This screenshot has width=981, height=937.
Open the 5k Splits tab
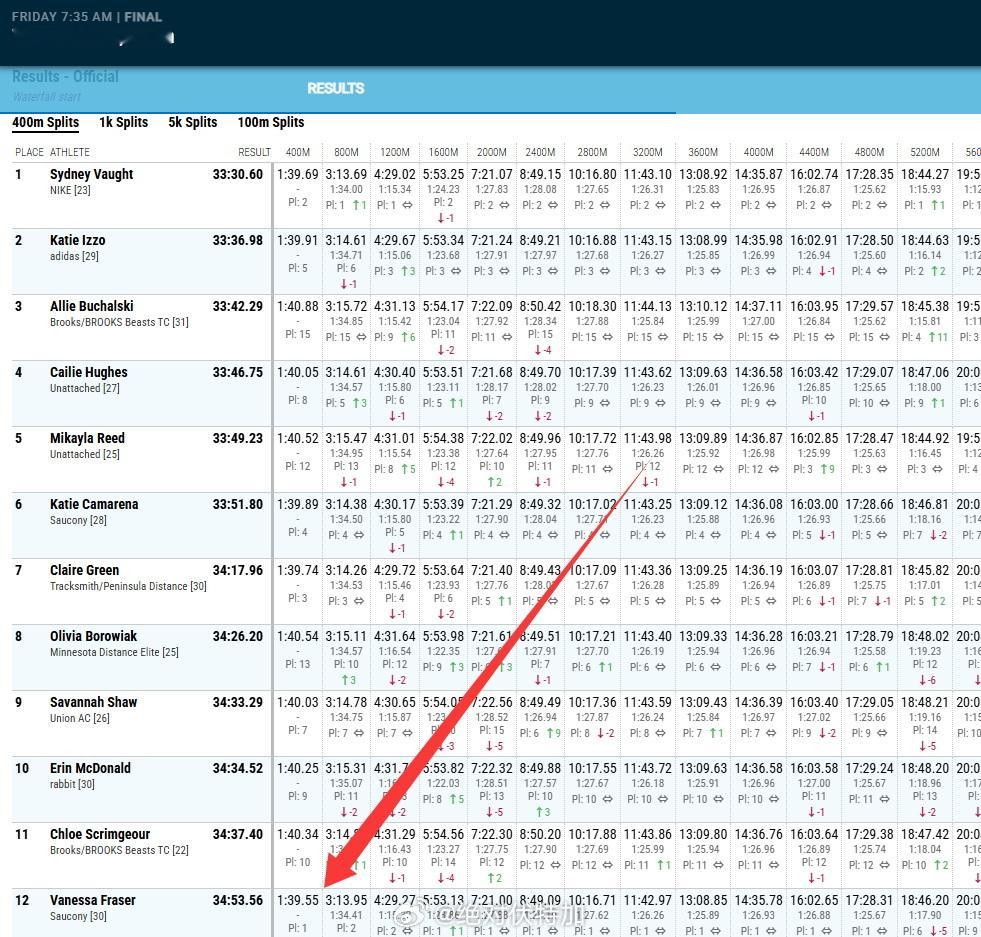193,122
